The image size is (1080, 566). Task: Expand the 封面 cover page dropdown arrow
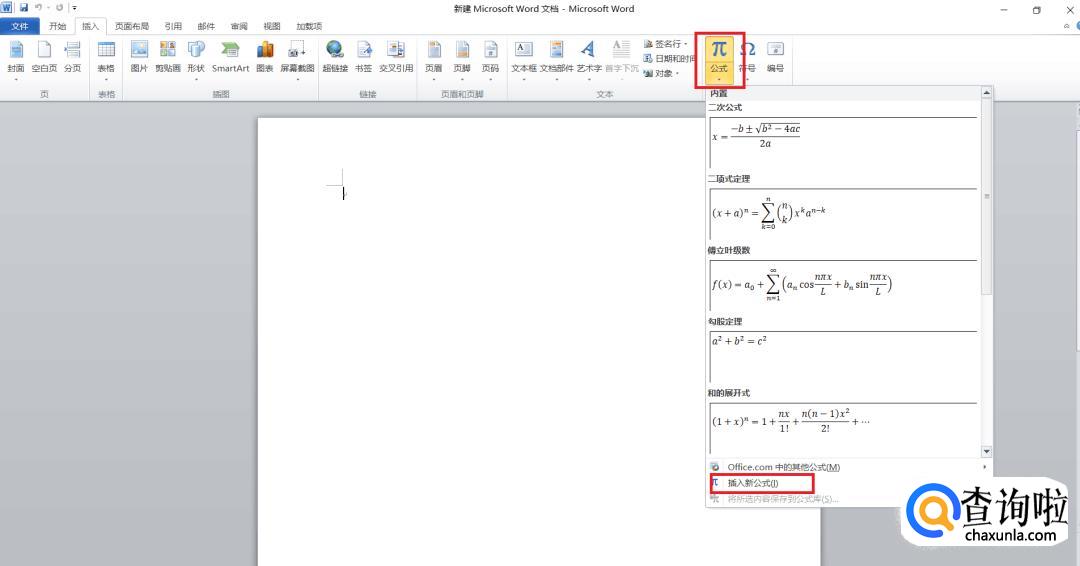coord(16,79)
